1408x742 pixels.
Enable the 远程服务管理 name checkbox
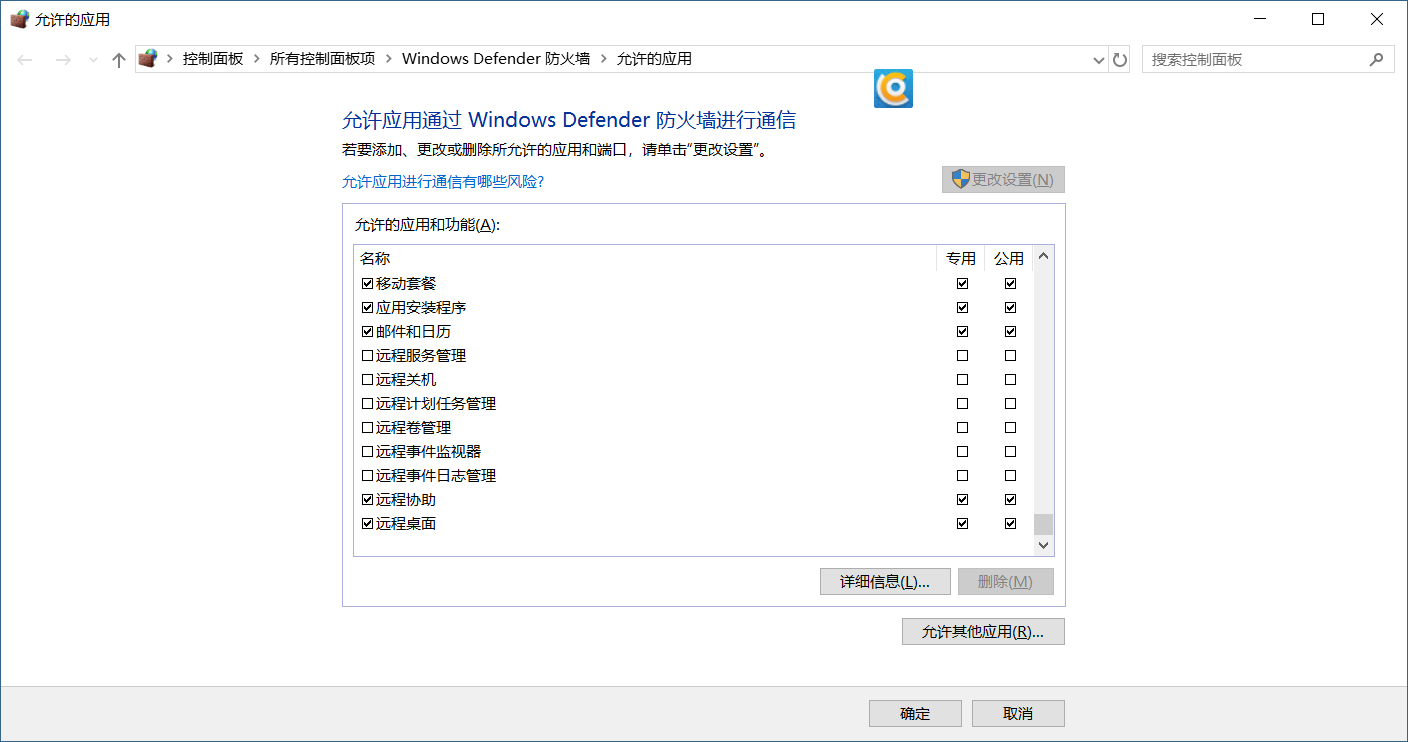[367, 356]
